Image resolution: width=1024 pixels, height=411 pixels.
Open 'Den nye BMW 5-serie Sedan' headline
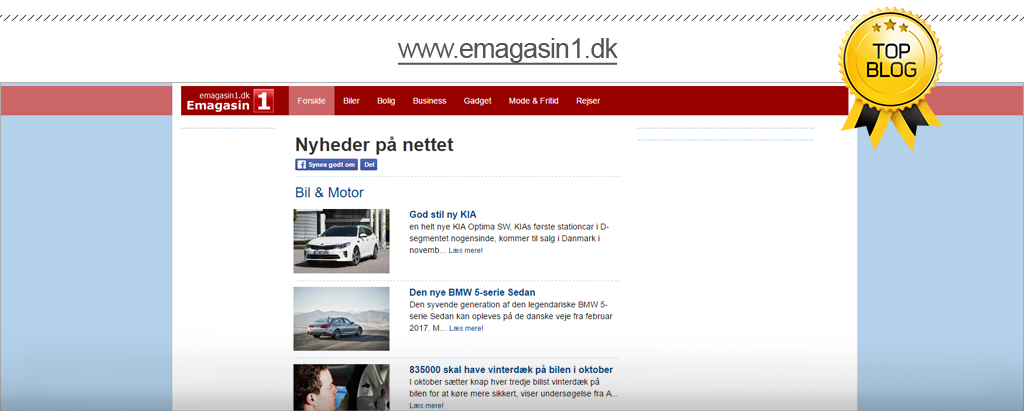472,292
